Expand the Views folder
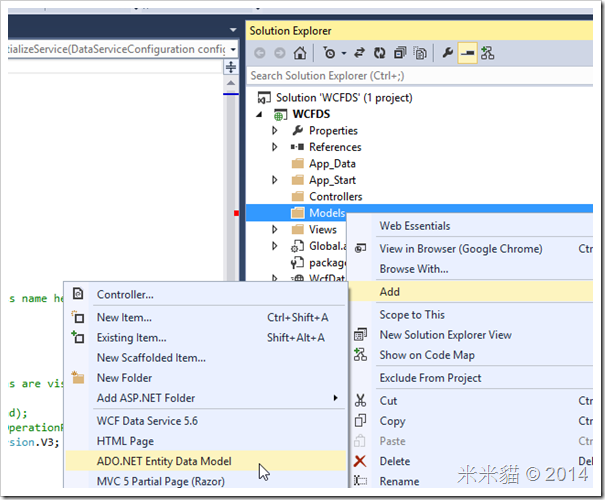 [275, 230]
